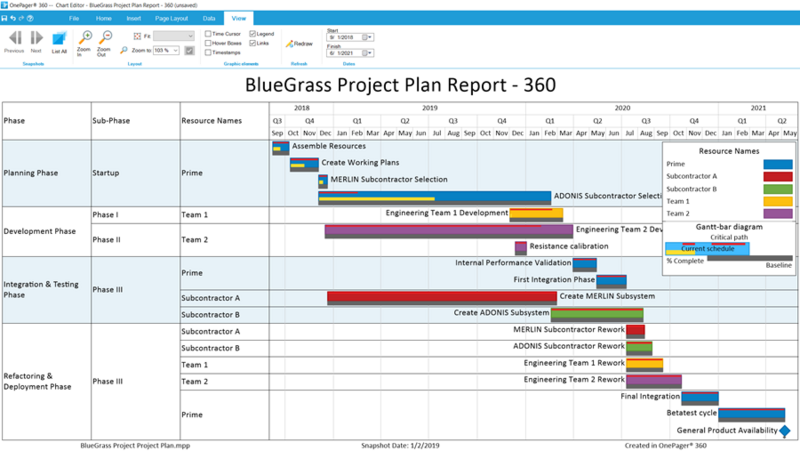Uncheck the Legend checkbox
The width and height of the screenshot is (800, 451).
(x=253, y=34)
